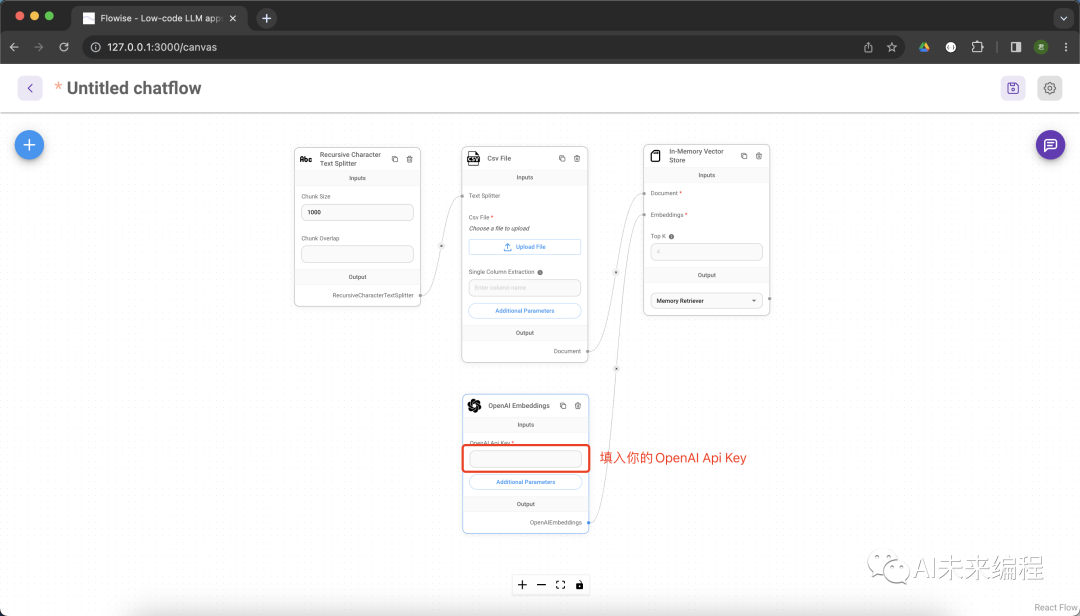
Task: Open the purple chat message button
Action: [x=1050, y=145]
